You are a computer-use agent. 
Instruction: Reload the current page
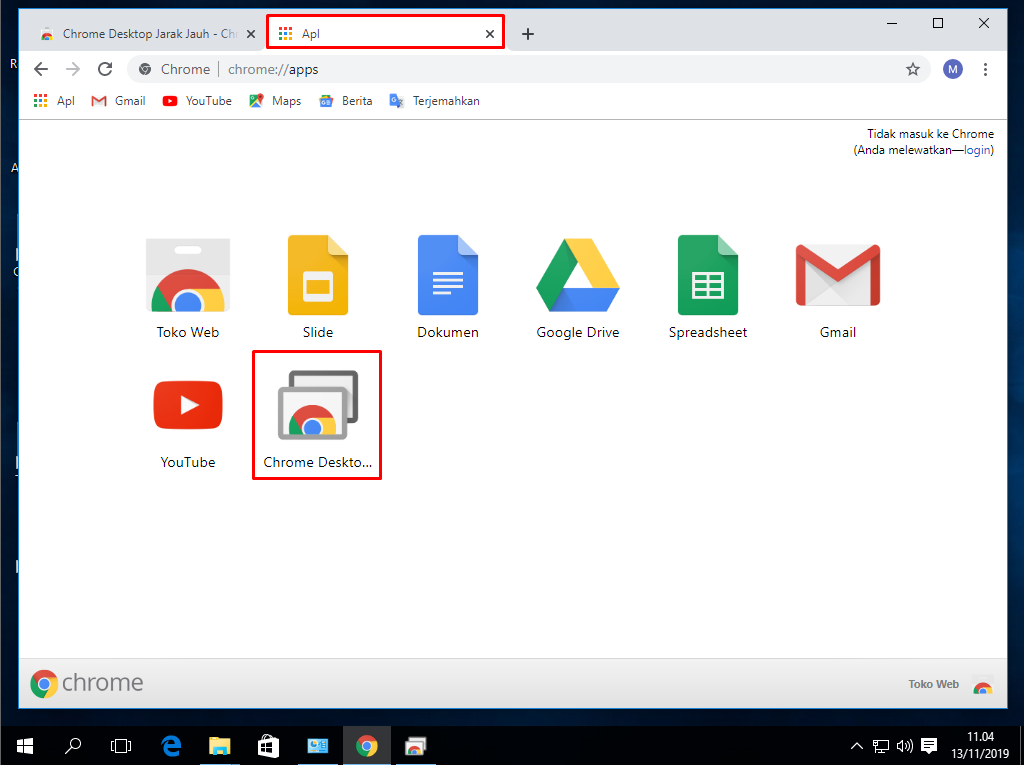click(105, 69)
